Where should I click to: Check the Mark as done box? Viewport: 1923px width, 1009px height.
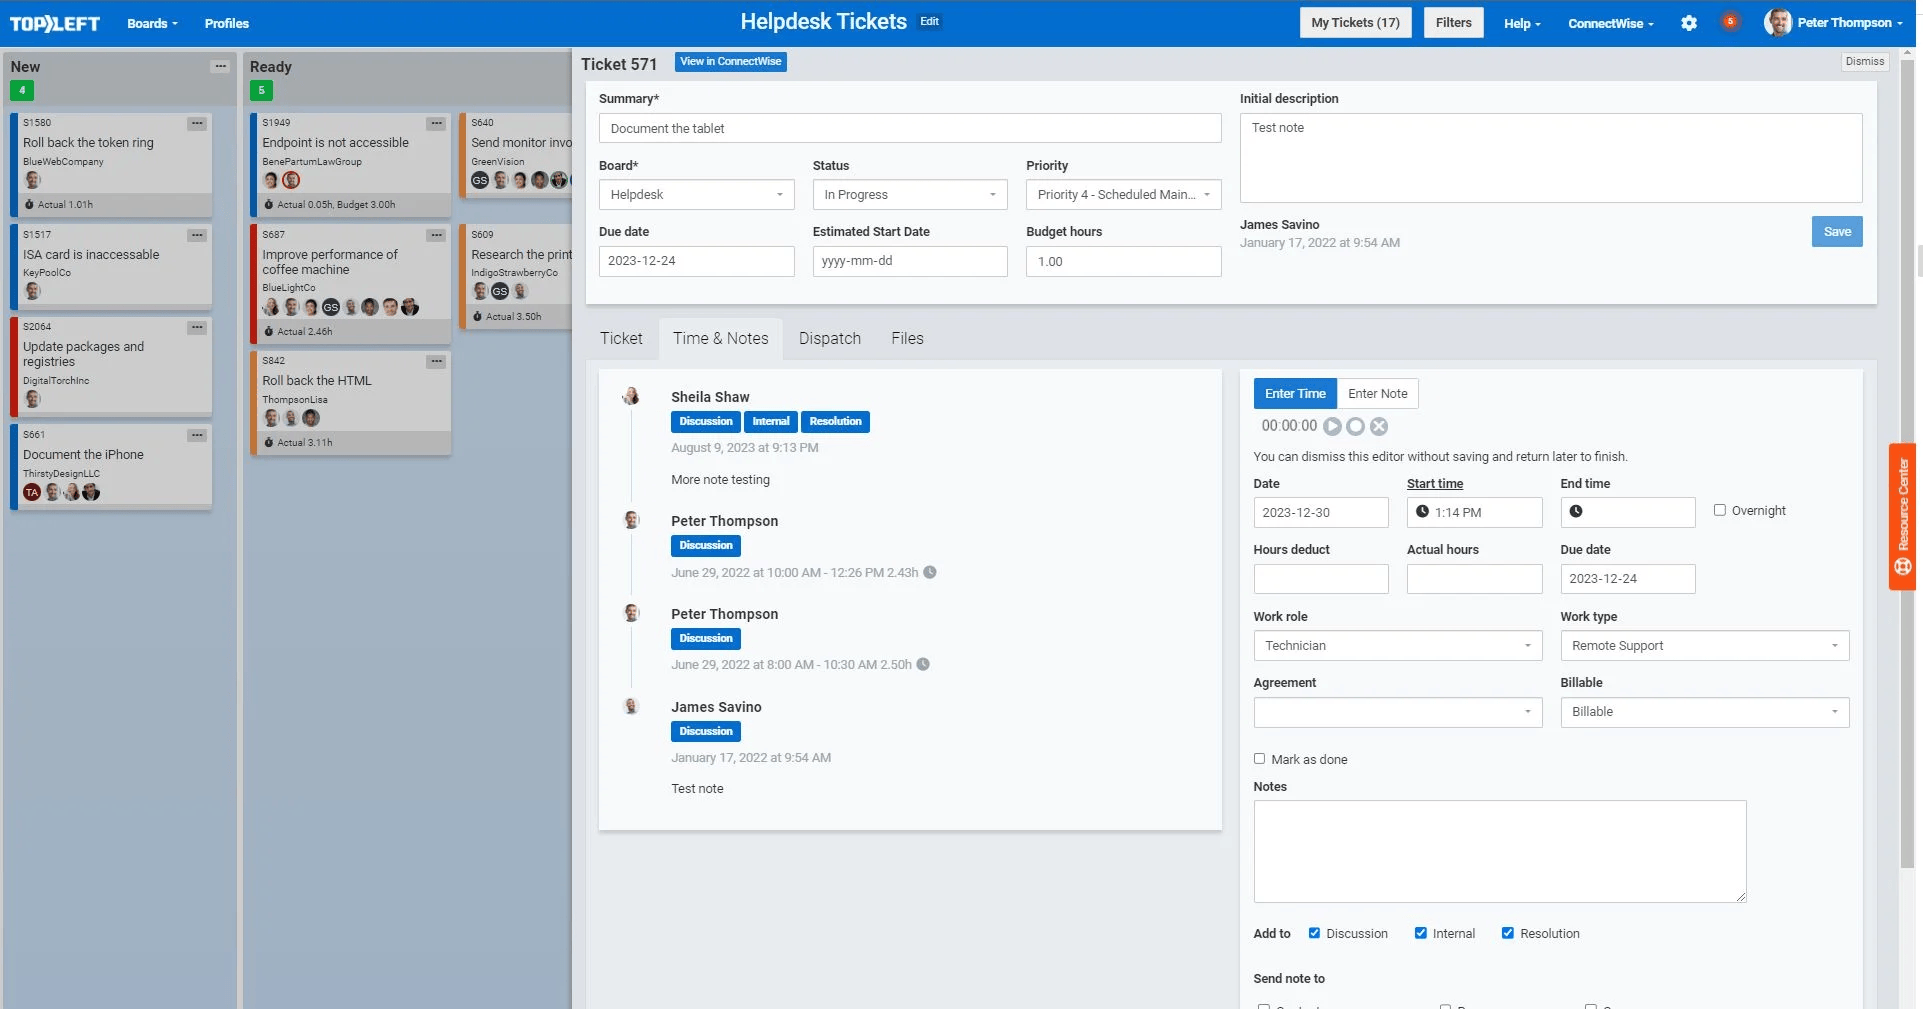click(x=1260, y=759)
